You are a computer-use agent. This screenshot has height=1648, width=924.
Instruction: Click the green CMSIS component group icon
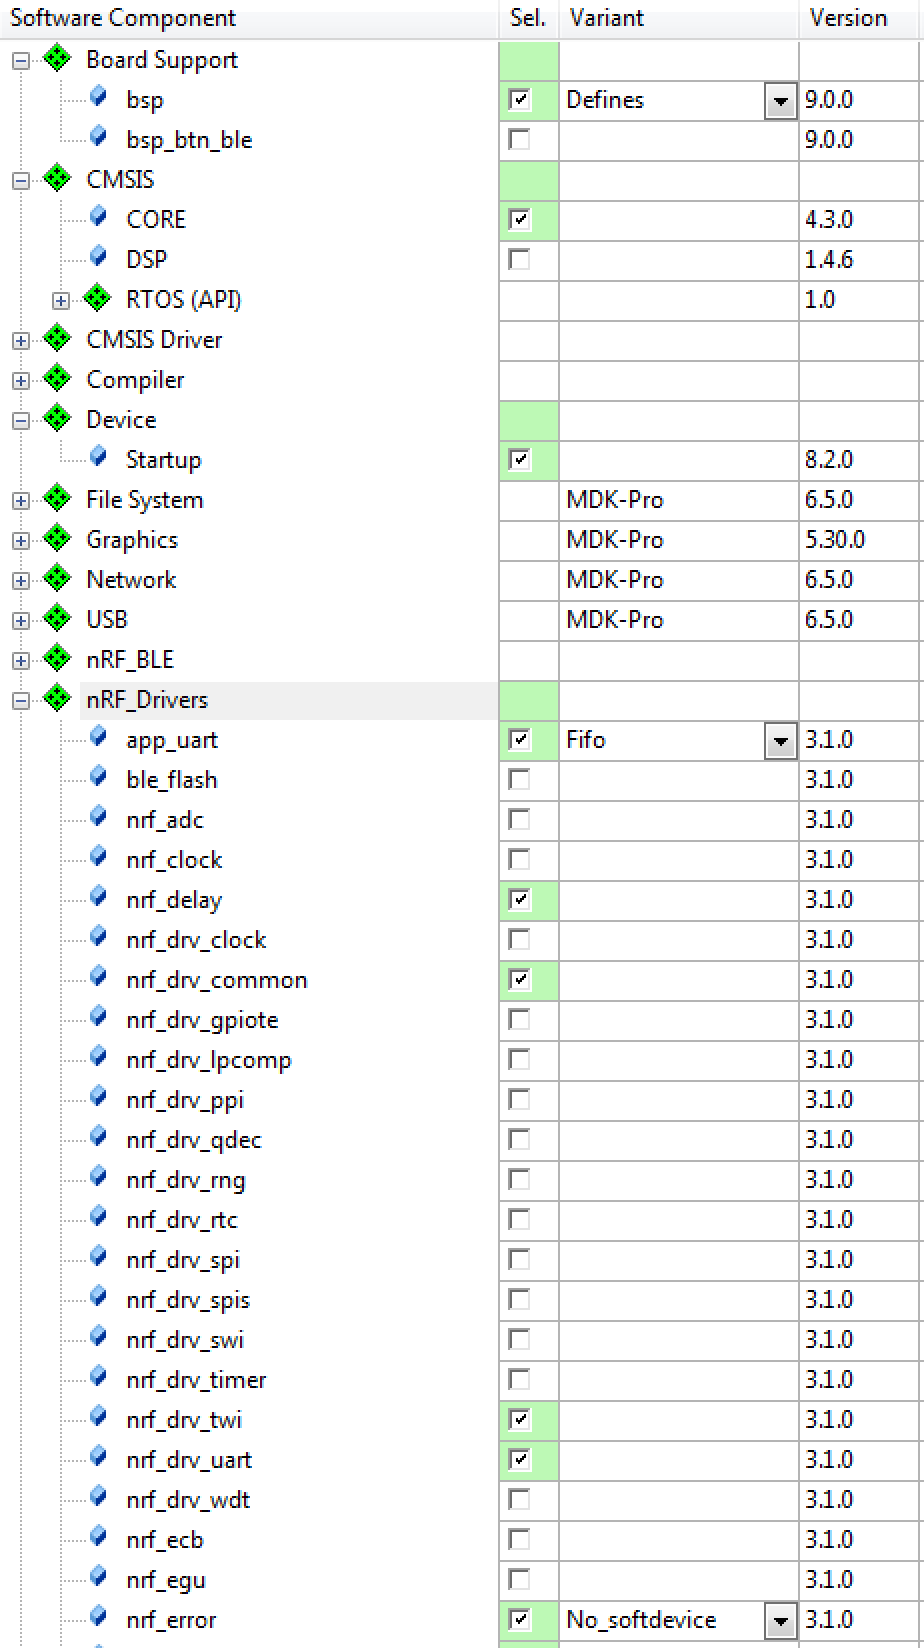[x=58, y=179]
